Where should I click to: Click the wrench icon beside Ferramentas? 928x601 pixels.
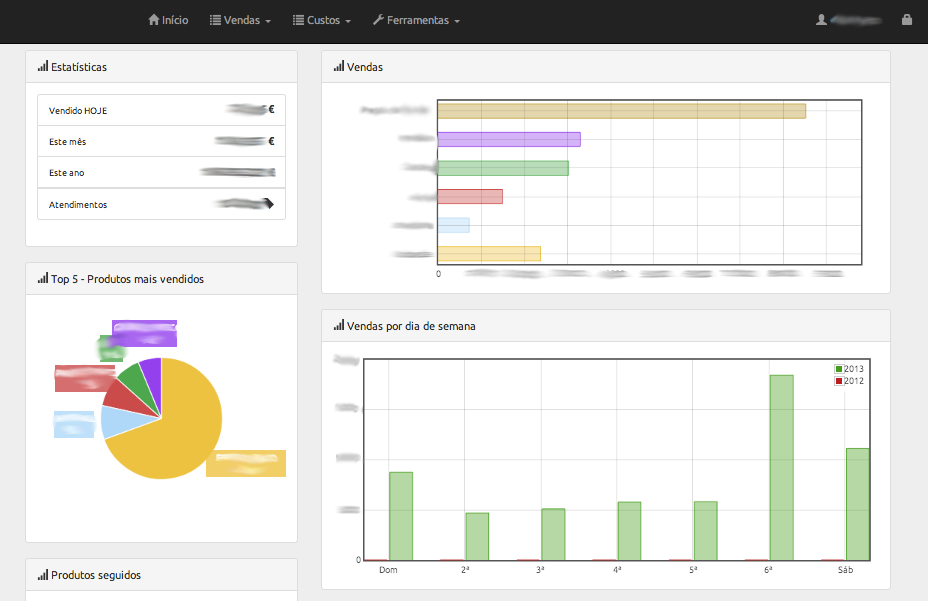378,20
